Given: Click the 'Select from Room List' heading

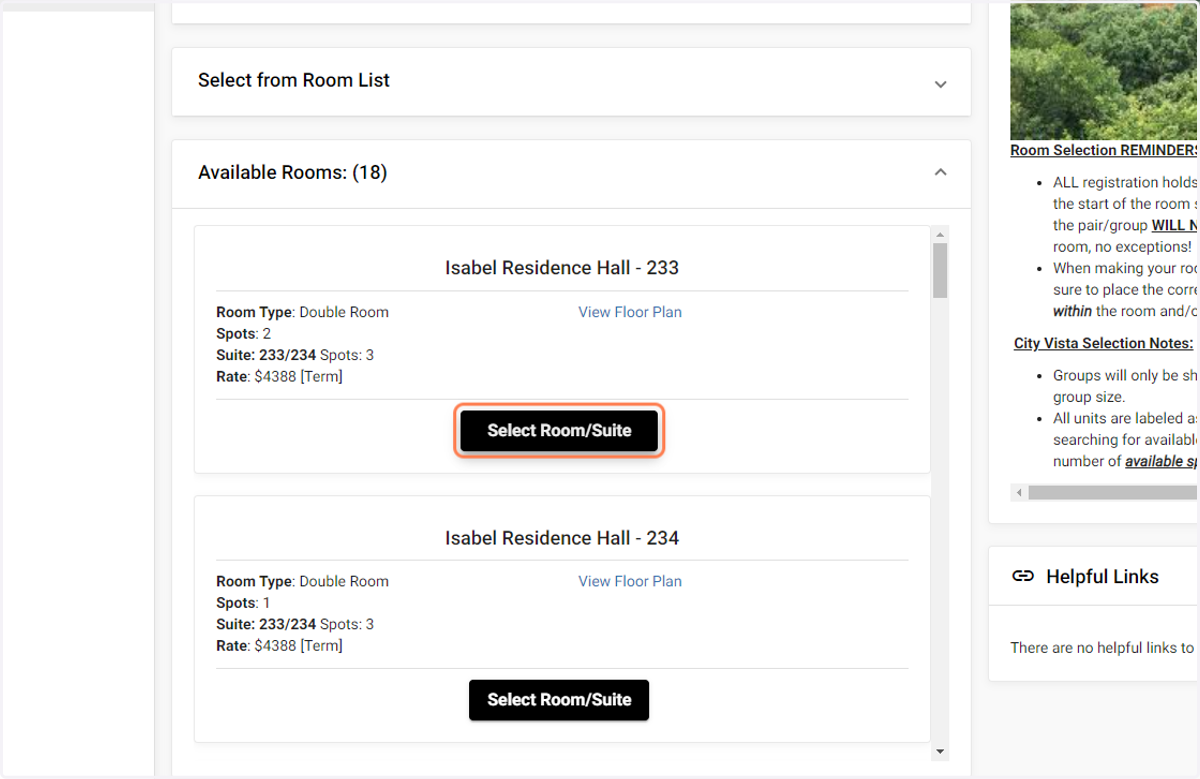Looking at the screenshot, I should 294,80.
